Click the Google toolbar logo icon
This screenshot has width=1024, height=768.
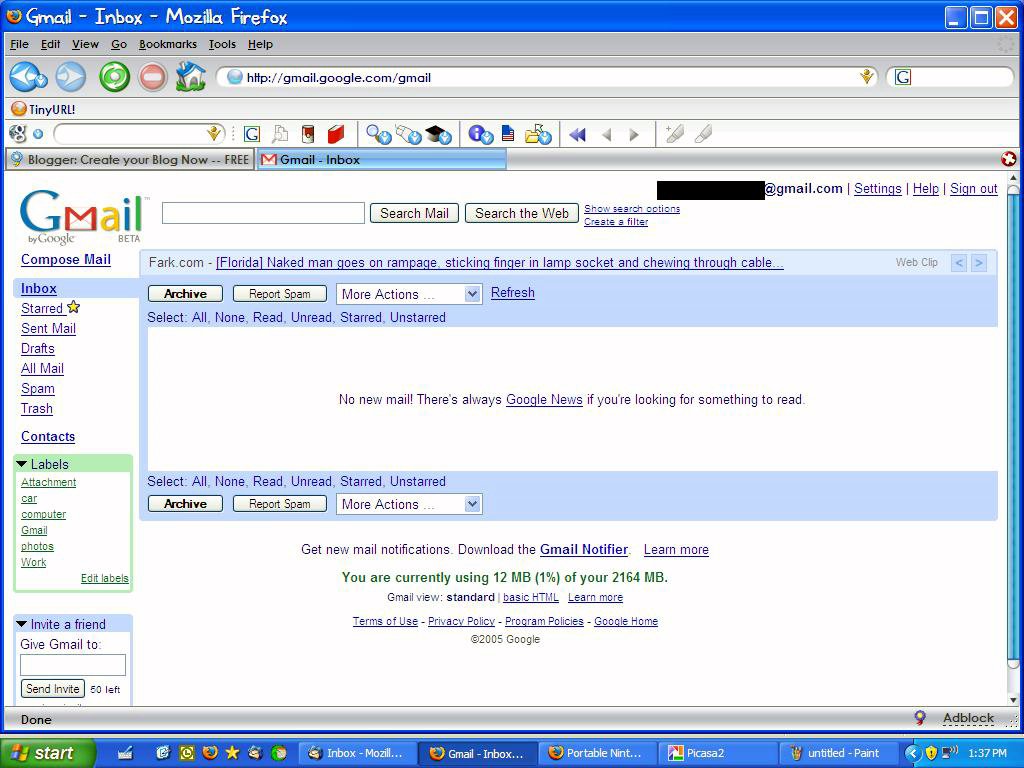18,134
